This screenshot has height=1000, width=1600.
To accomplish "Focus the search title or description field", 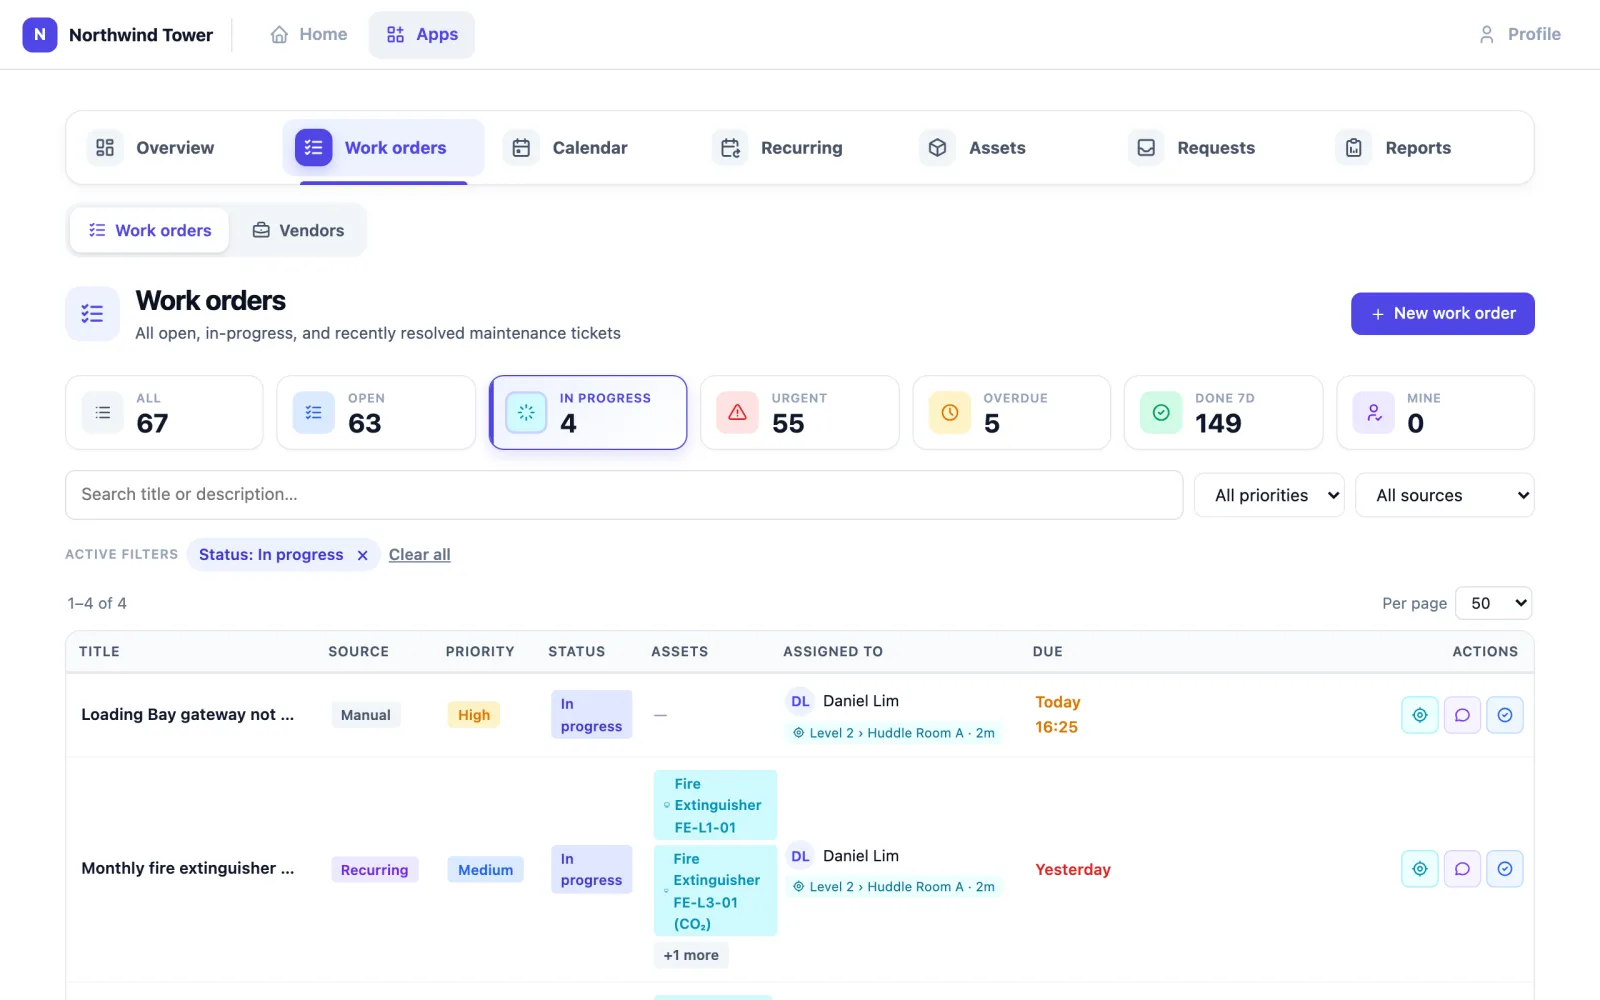I will (624, 495).
